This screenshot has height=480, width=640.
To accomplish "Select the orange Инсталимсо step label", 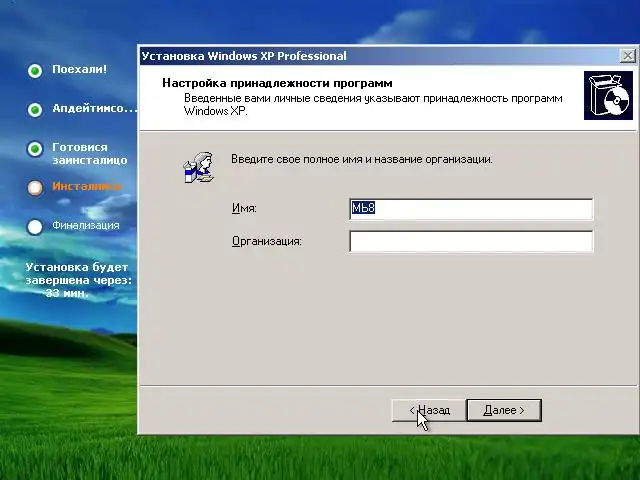I will [x=87, y=186].
